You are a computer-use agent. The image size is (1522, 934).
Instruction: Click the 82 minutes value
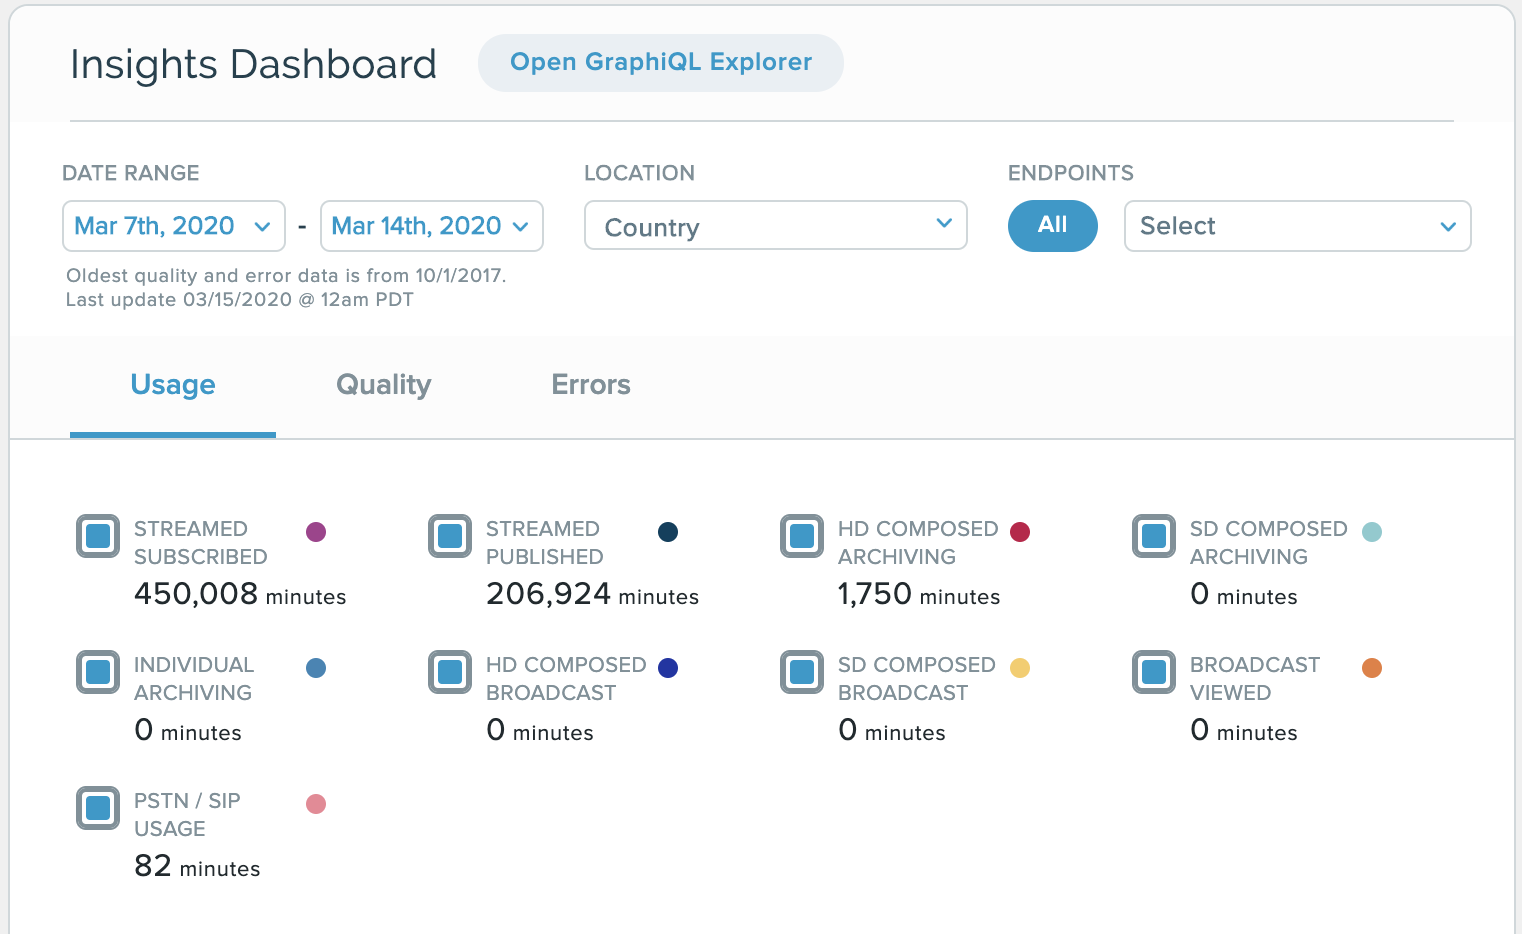click(x=197, y=866)
